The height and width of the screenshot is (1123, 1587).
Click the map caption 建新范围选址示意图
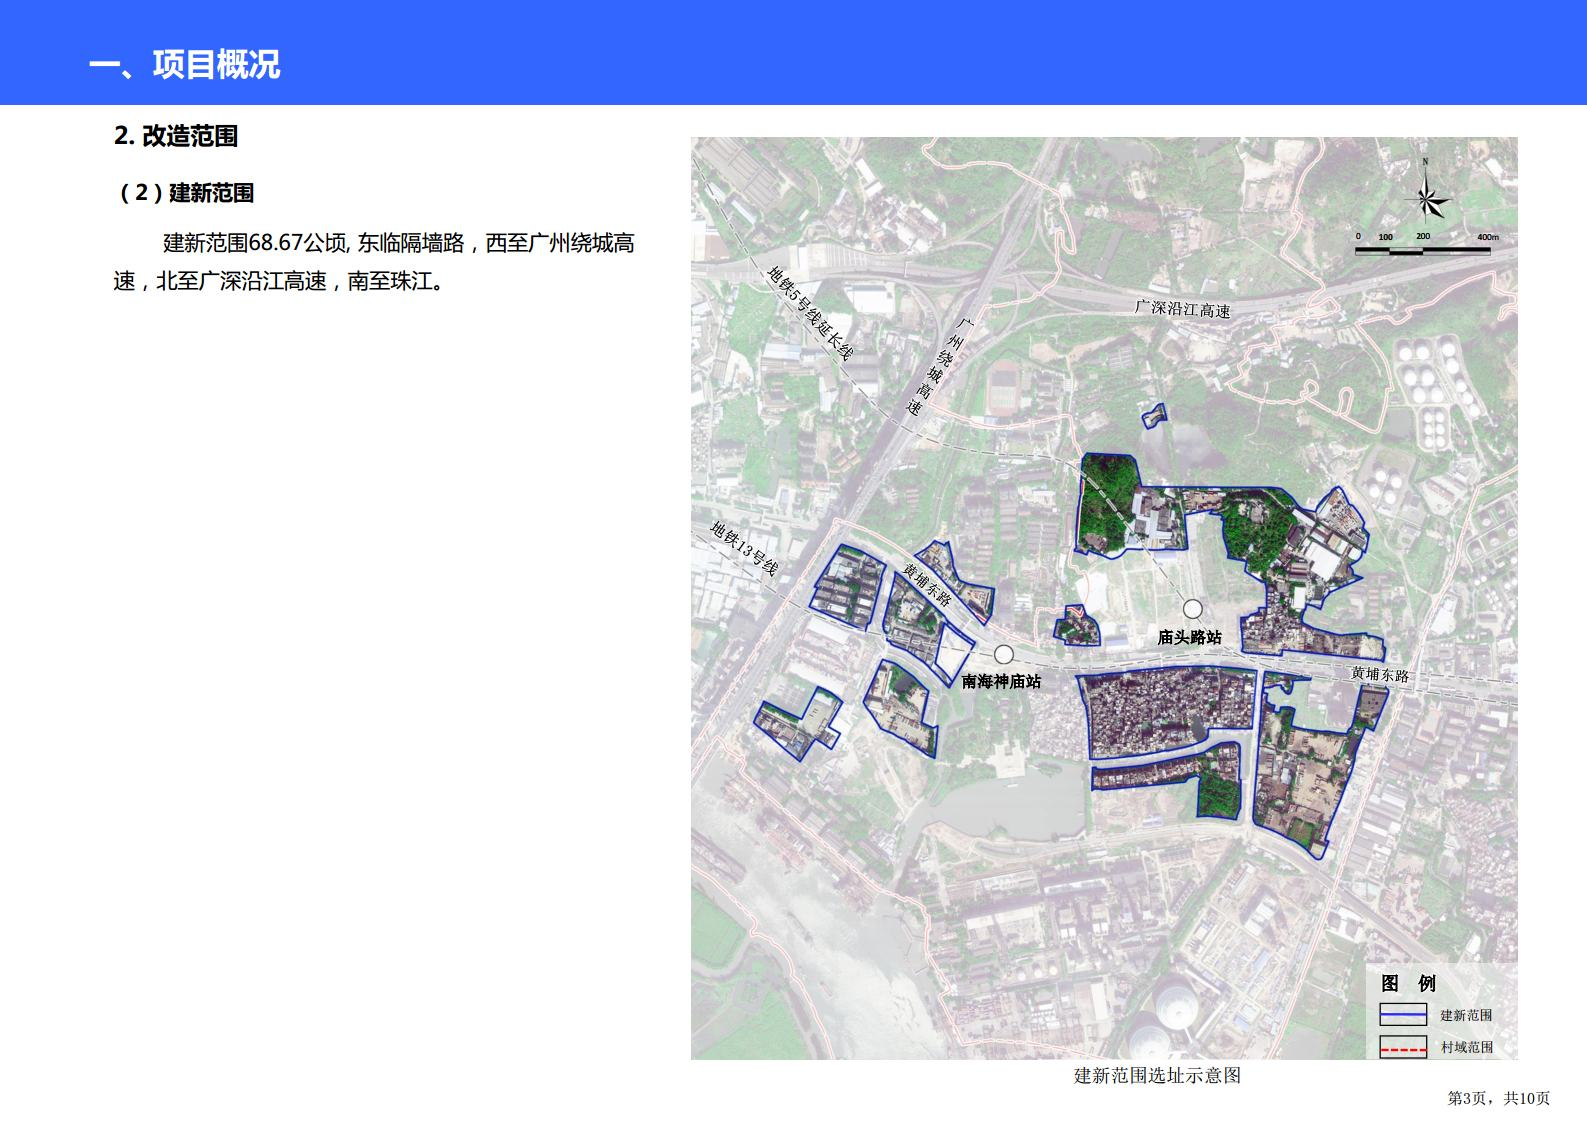pyautogui.click(x=1157, y=1076)
